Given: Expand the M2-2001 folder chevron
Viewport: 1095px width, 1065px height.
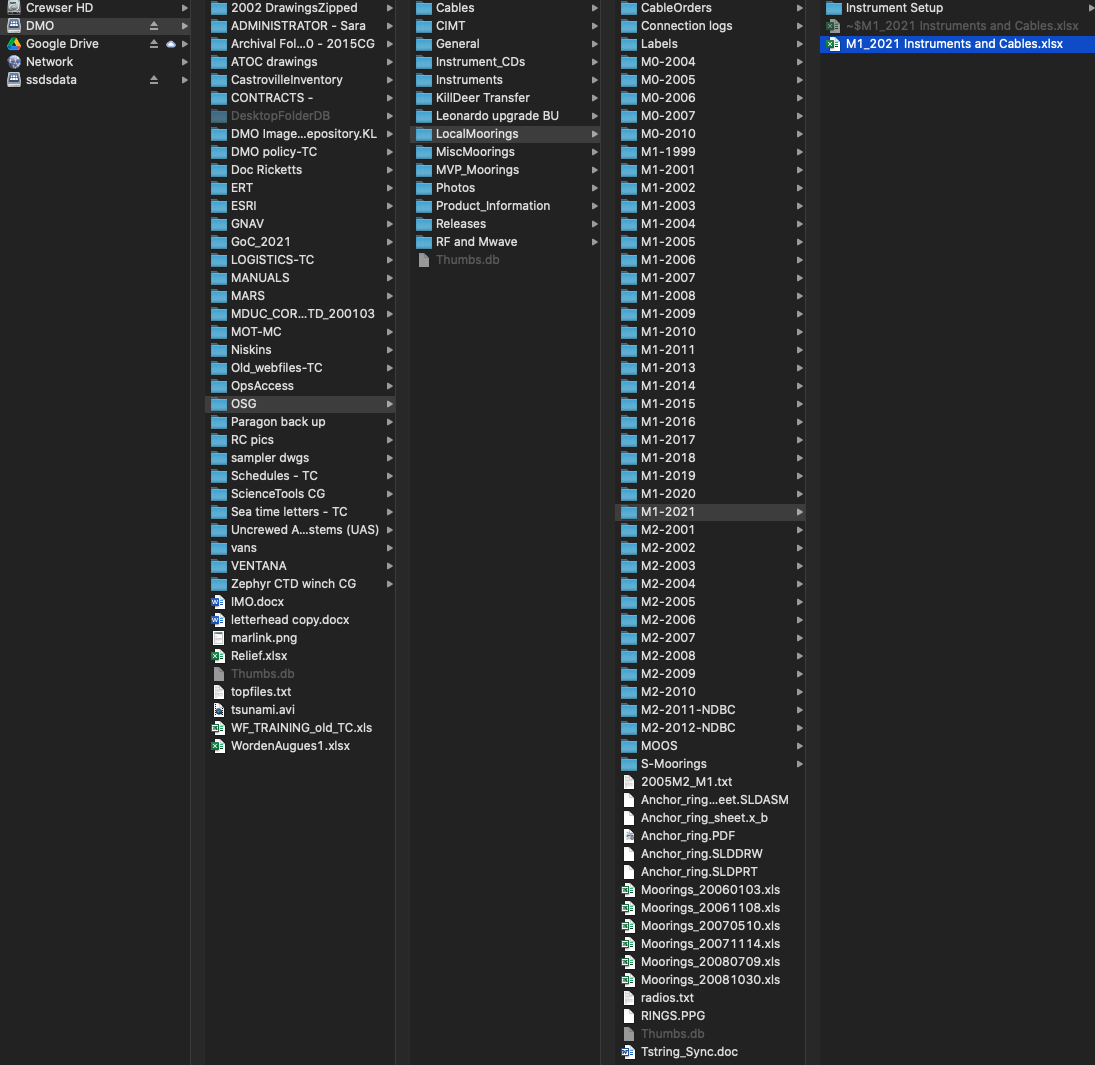Looking at the screenshot, I should (x=799, y=530).
